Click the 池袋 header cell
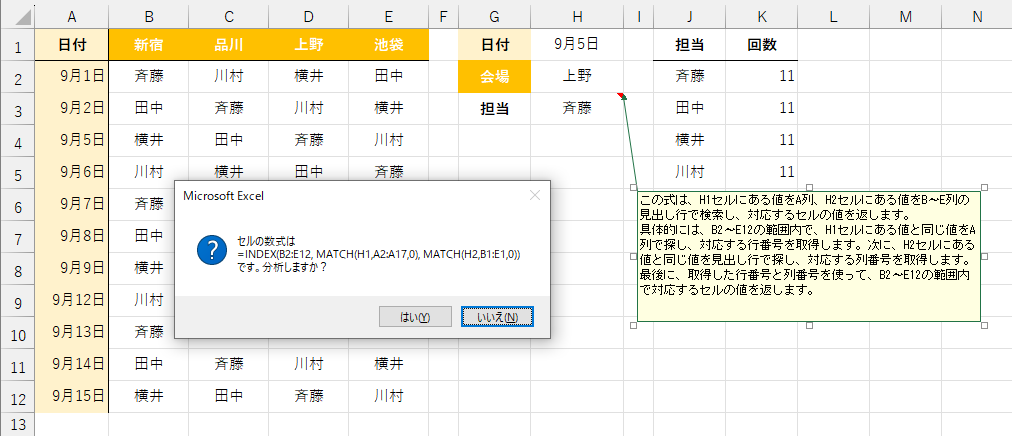The image size is (1012, 436). point(389,45)
